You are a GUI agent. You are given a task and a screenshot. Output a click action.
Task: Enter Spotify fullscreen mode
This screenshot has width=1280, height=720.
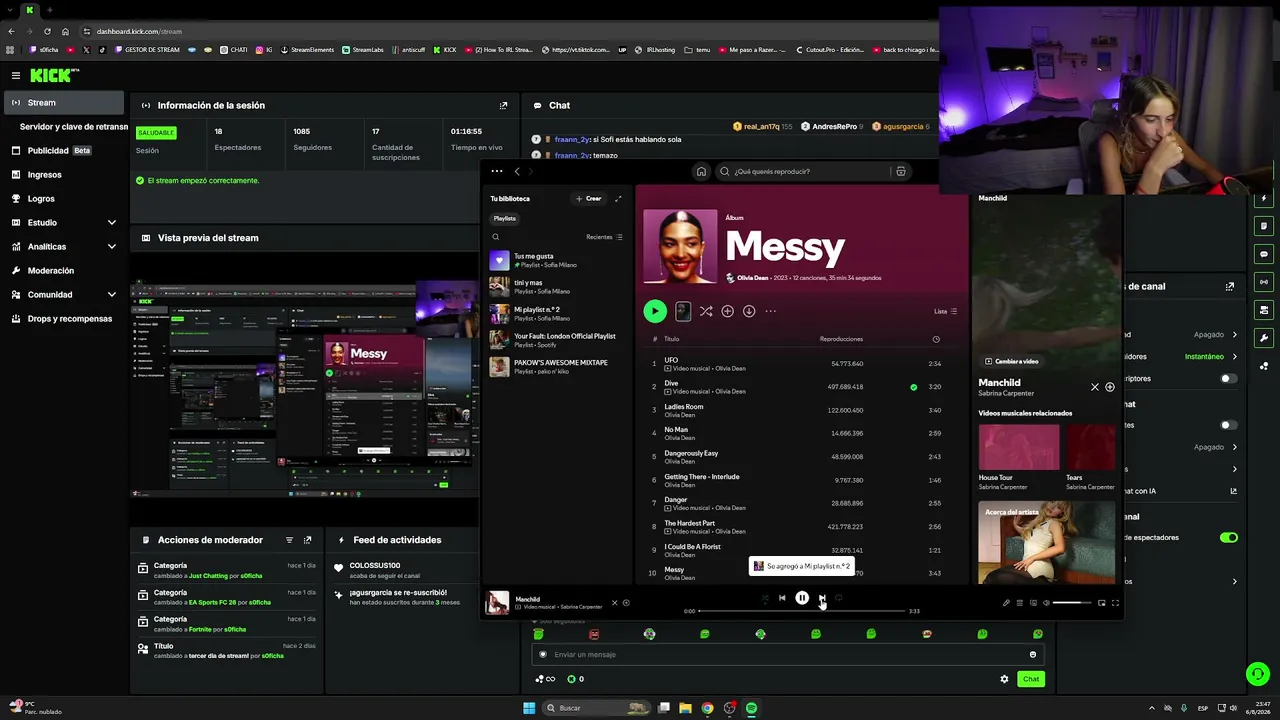point(1115,603)
